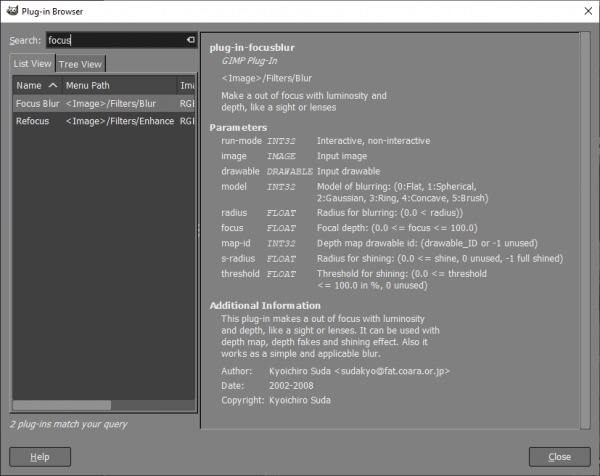600x476 pixels.
Task: Click the 'Additional Information' heading
Action: [x=265, y=306]
